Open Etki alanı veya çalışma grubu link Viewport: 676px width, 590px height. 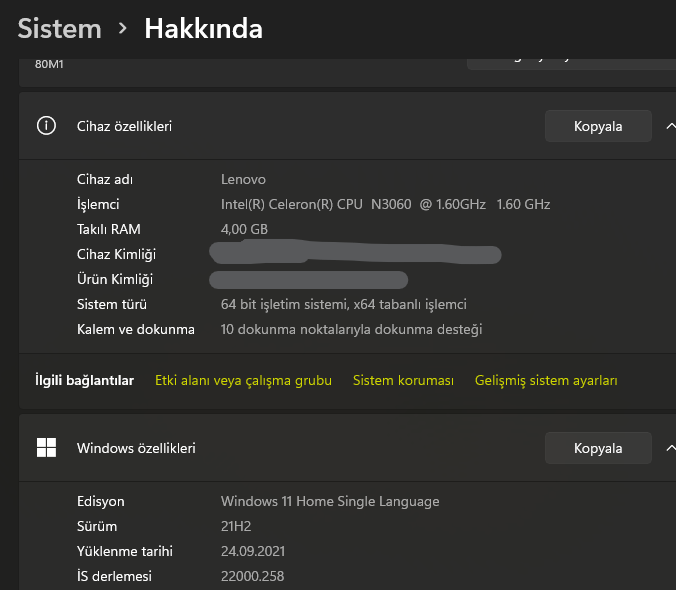pos(243,380)
